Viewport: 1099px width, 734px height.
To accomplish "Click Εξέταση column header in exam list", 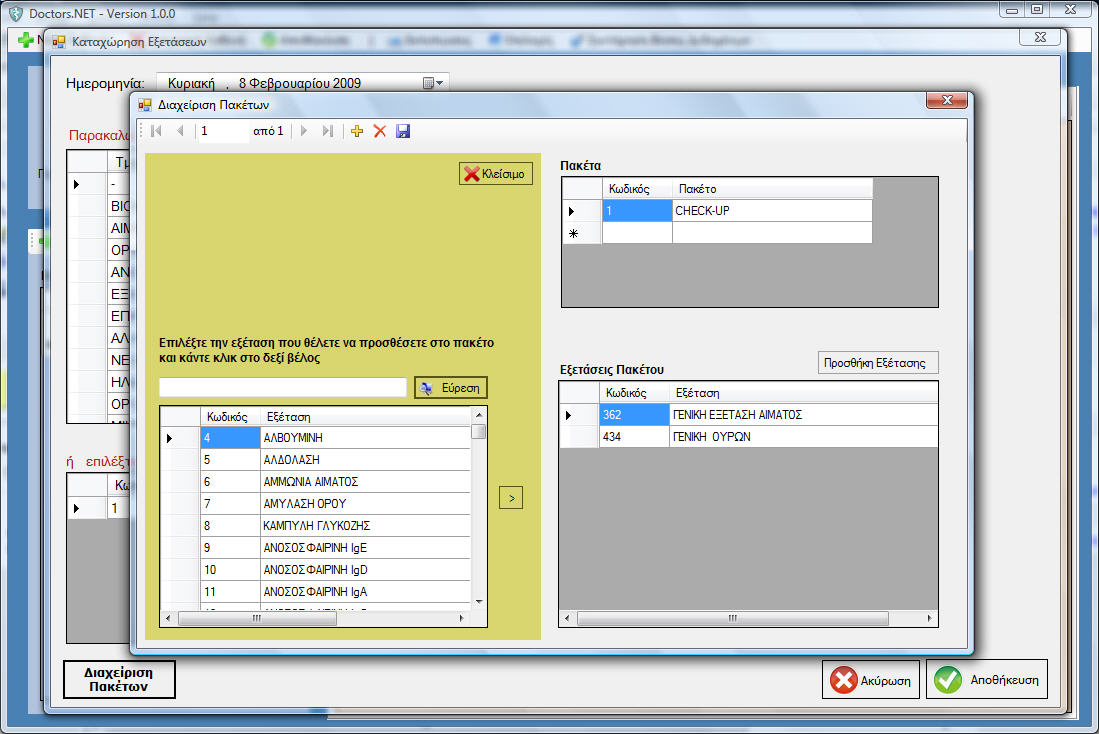I will click(x=365, y=416).
